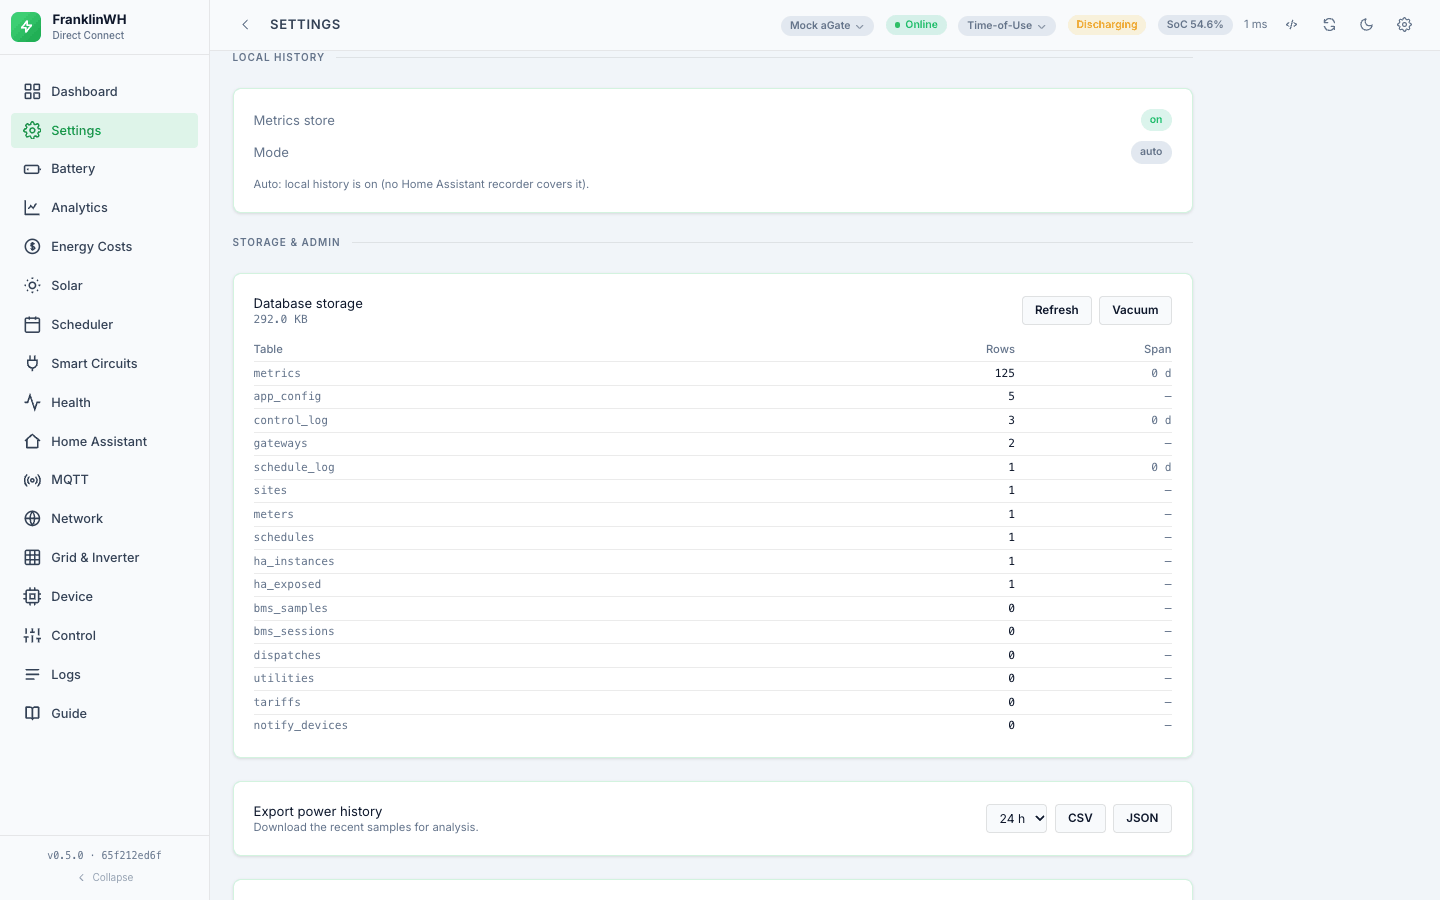The image size is (1440, 900).
Task: Select the "control_log" table row name
Action: tap(291, 421)
